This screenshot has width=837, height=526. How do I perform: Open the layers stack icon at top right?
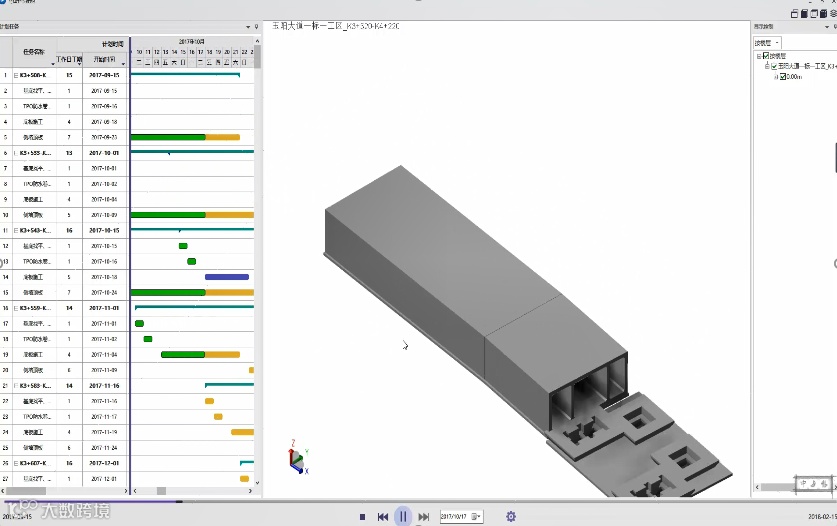[833, 14]
